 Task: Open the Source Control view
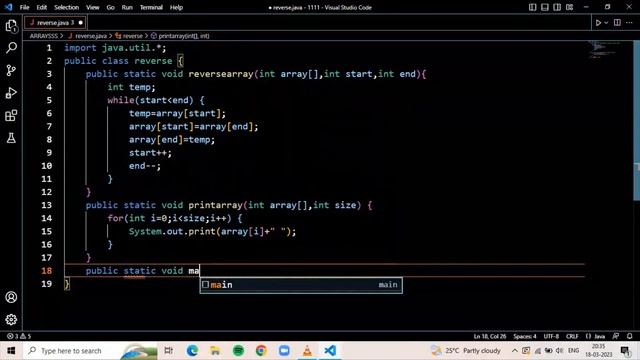11,70
